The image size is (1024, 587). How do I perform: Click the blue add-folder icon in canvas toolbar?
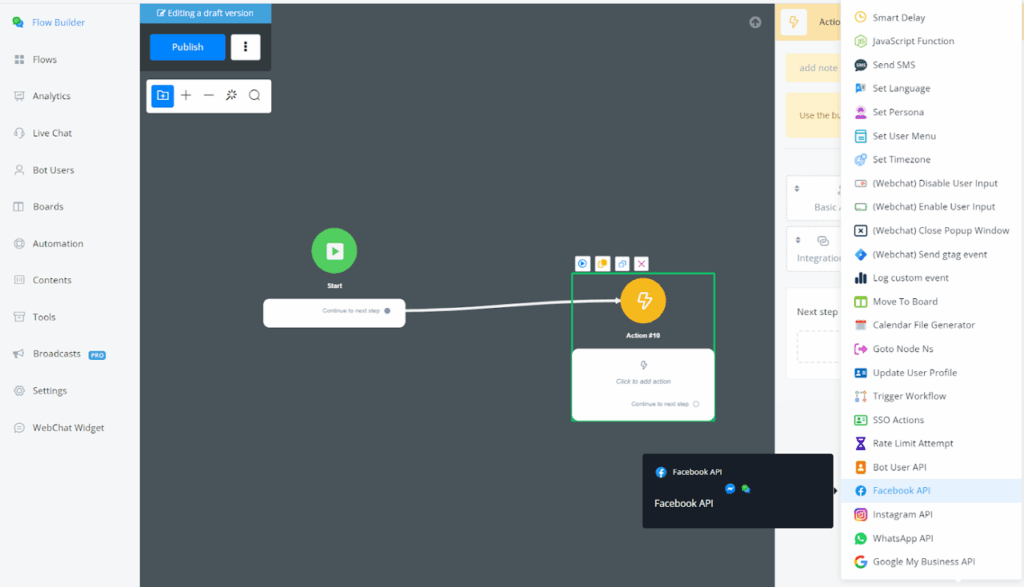pos(162,95)
